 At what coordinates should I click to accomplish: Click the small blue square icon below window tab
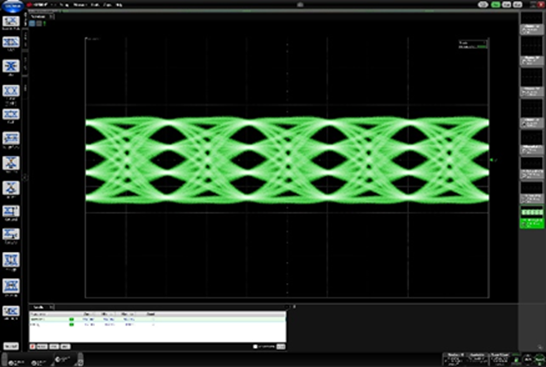click(32, 23)
